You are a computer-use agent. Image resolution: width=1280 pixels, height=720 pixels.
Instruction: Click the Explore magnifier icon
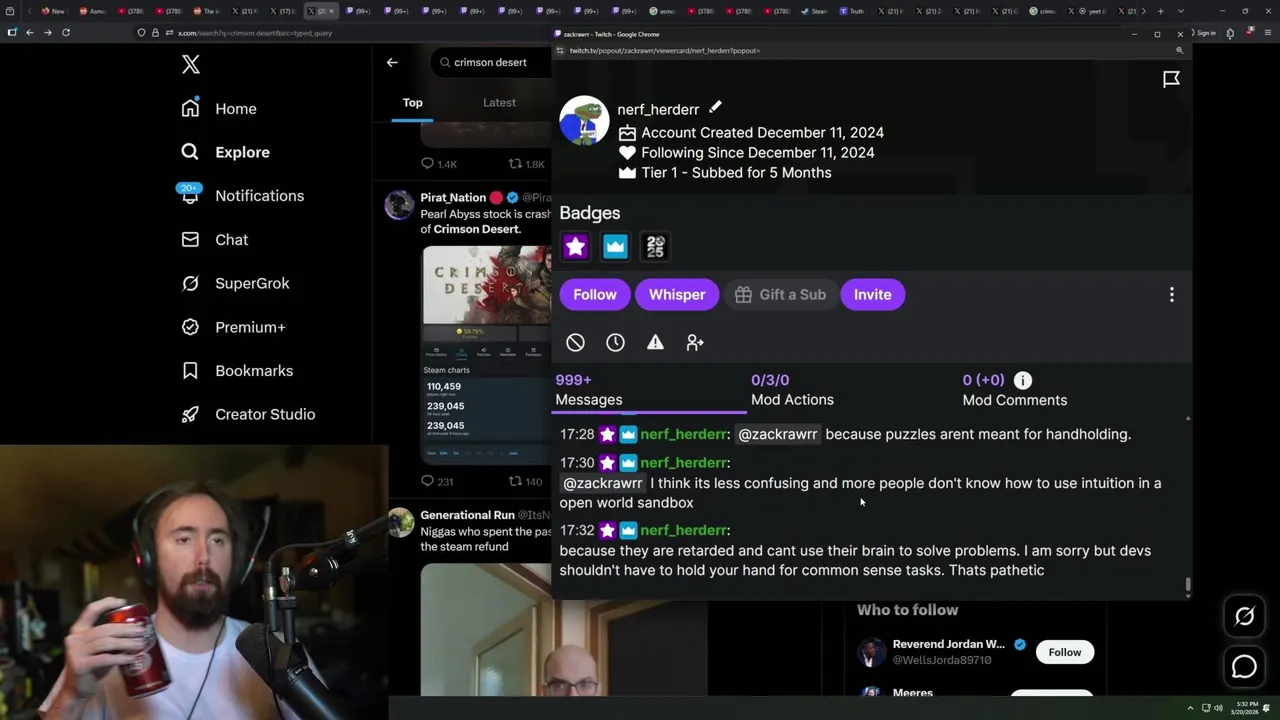[x=190, y=152]
